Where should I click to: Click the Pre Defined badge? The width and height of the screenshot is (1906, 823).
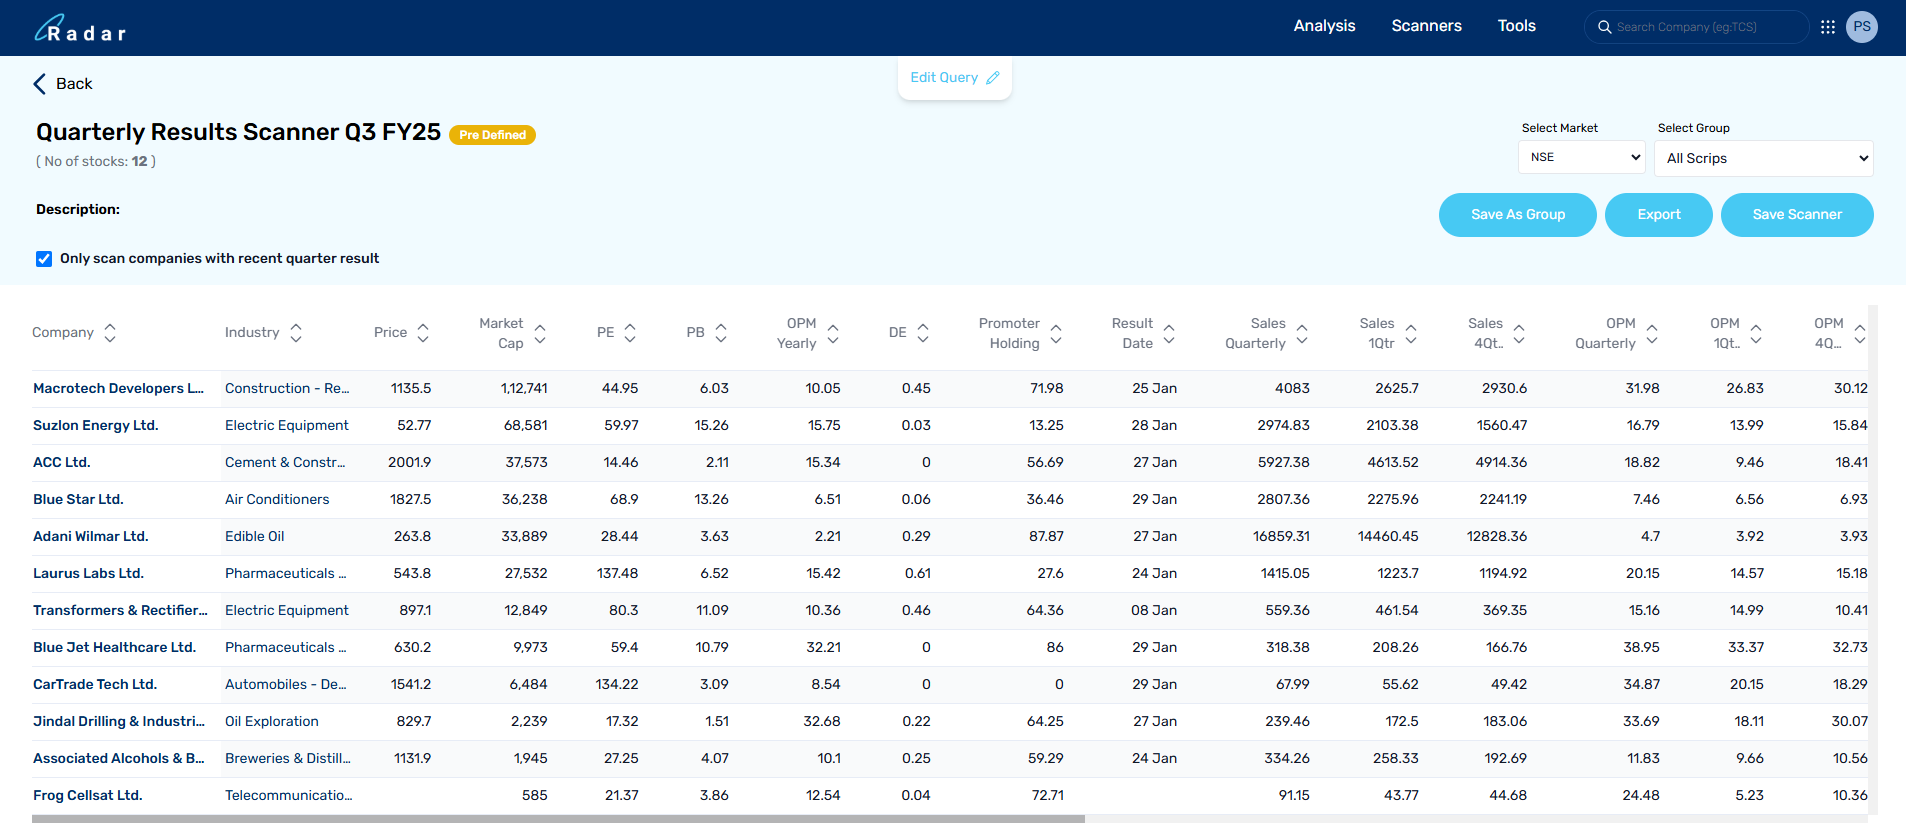492,135
